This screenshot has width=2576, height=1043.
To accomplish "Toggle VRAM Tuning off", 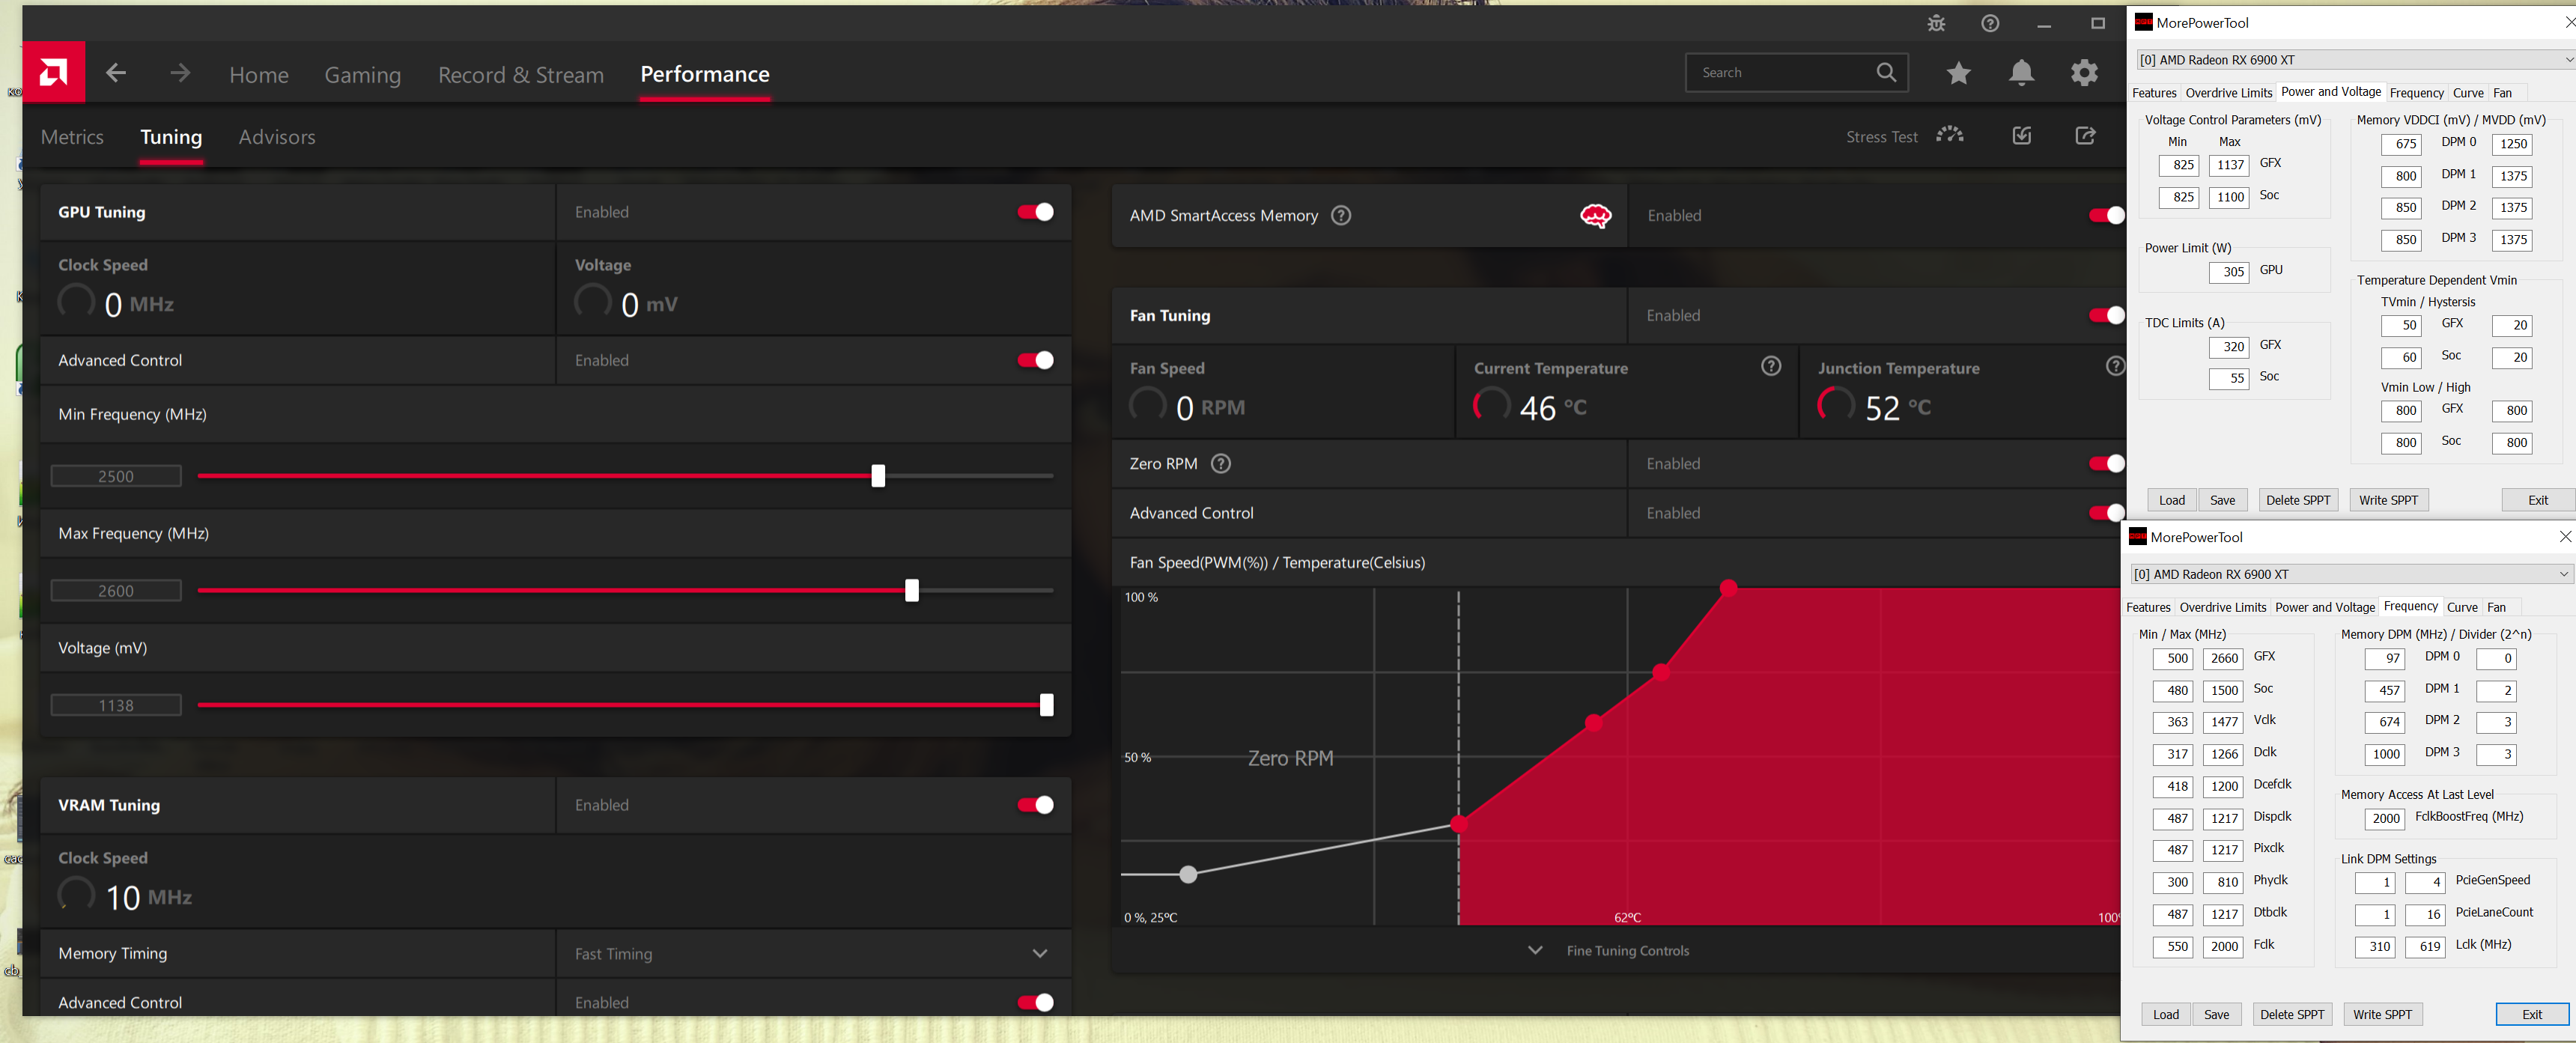I will coord(1035,805).
